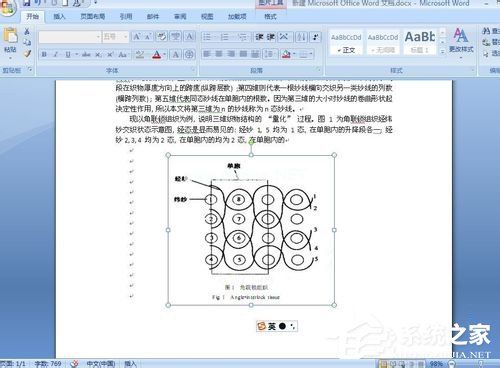Click the Copy icon in clipboard group
This screenshot has height=368, width=500.
pos(27,42)
